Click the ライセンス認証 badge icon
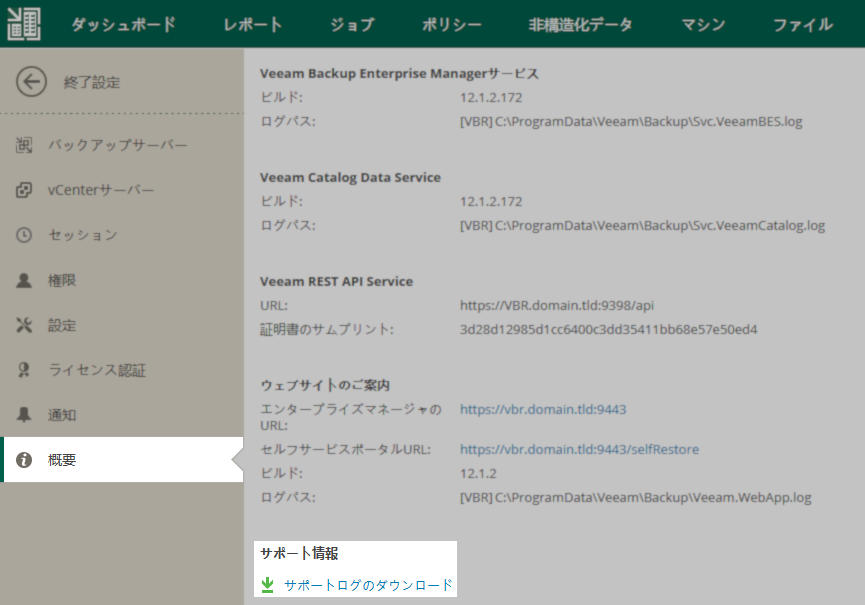 [x=24, y=370]
